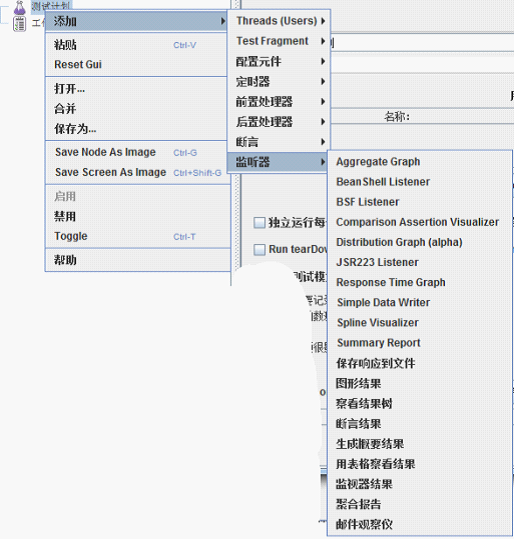Select 察看结果树 listener
Screen dimensions: 514x539
tap(364, 404)
